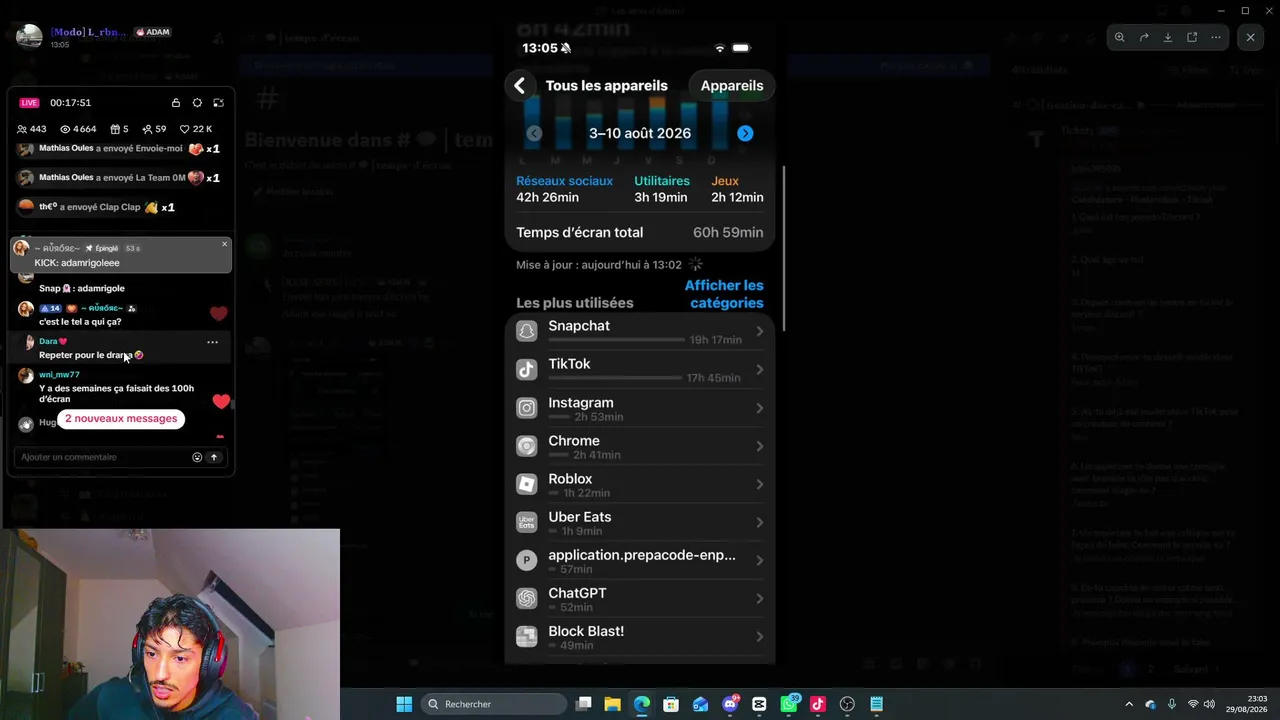1280x720 pixels.
Task: Open the TikTok taskbar app
Action: tap(818, 704)
